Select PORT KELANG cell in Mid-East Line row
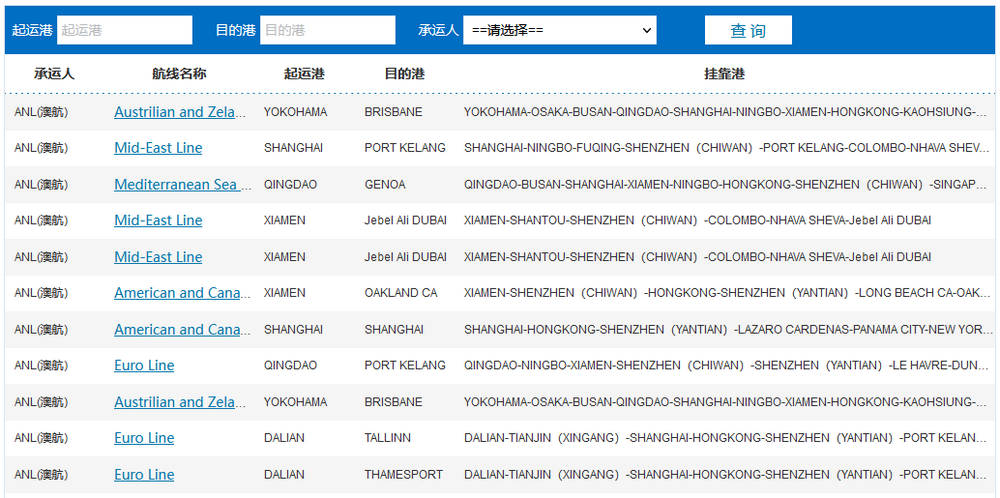The height and width of the screenshot is (498, 1000). pos(405,148)
